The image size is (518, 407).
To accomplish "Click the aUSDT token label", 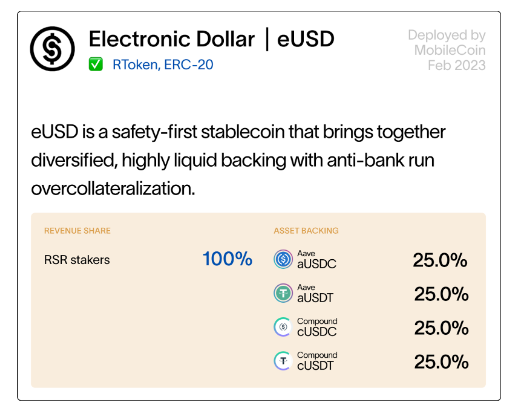I will pyautogui.click(x=315, y=298).
